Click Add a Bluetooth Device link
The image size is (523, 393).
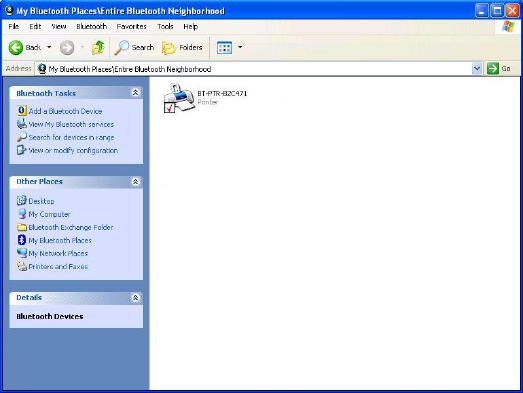tap(65, 111)
